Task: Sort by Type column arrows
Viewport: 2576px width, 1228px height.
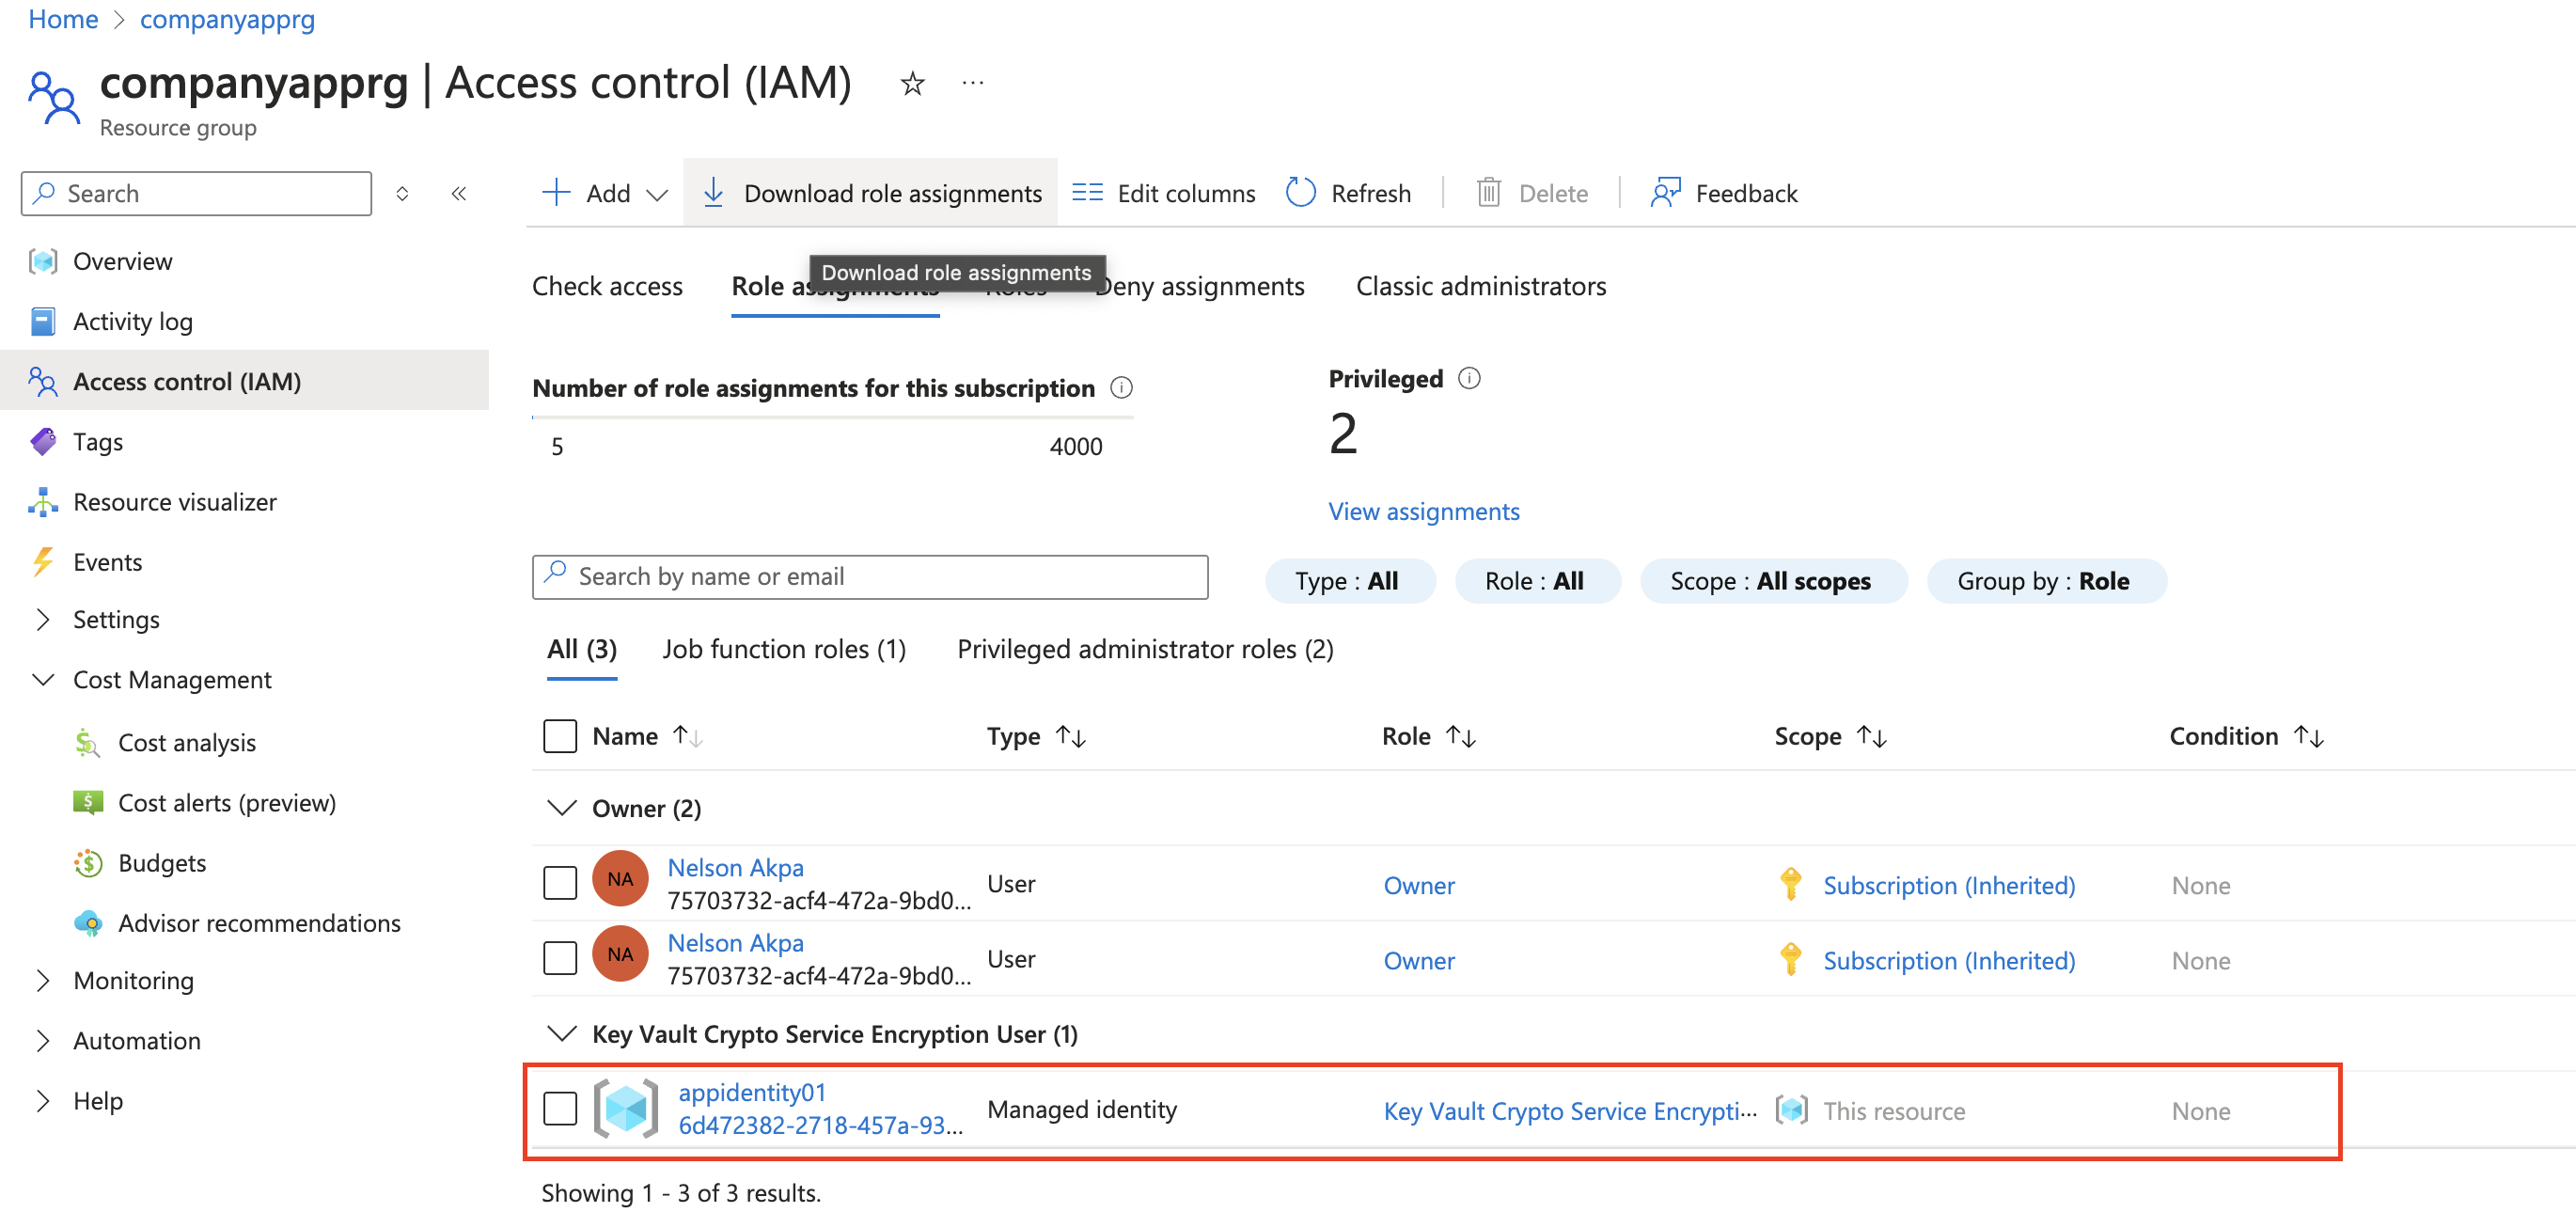Action: click(1071, 737)
